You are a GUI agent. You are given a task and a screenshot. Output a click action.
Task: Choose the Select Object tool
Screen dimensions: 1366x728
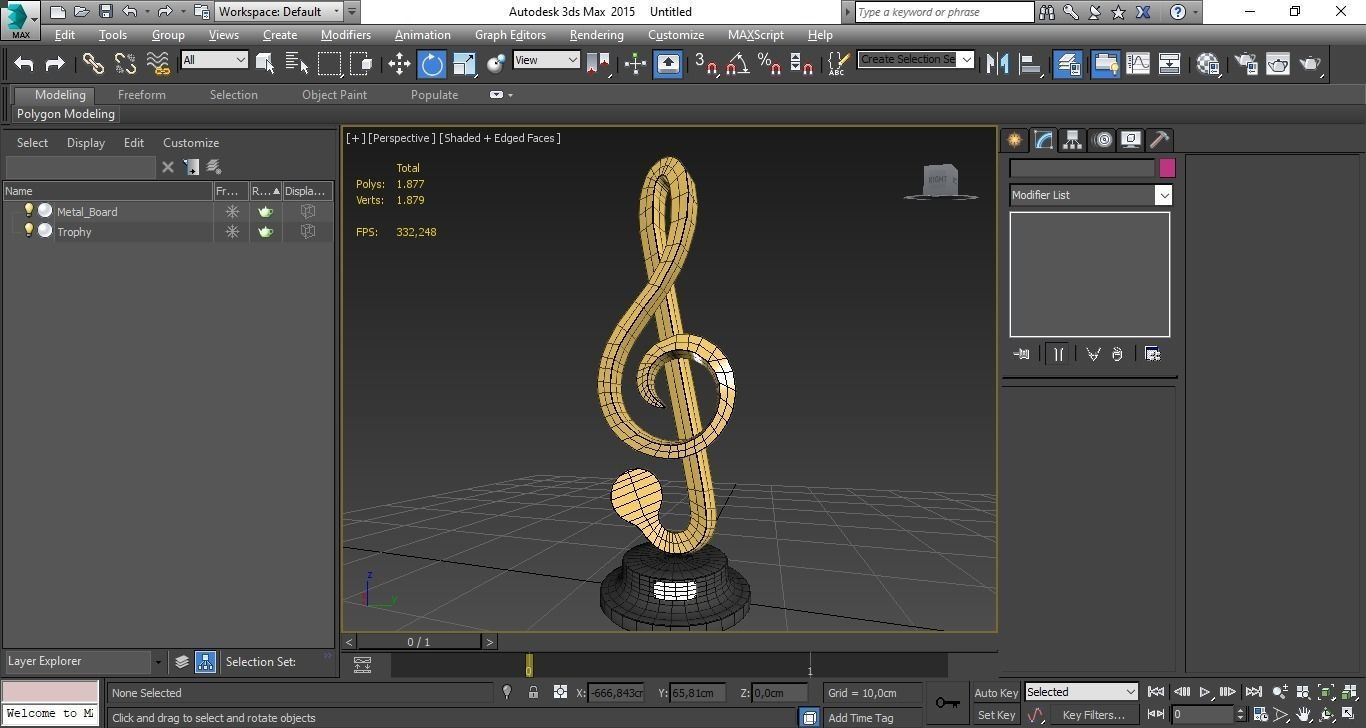pos(265,63)
